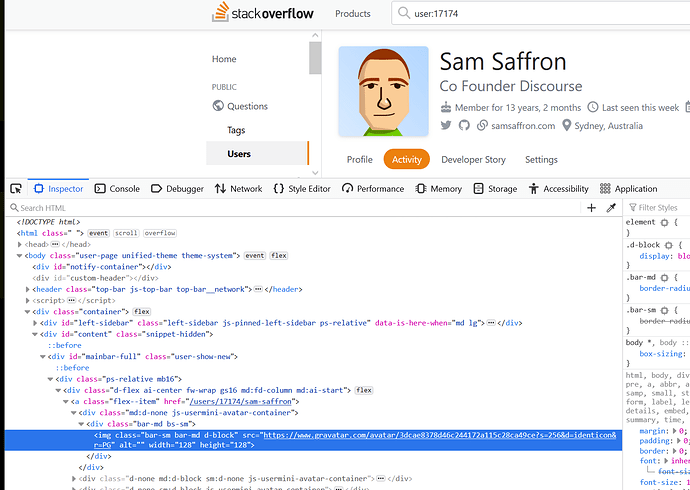This screenshot has width=690, height=490.
Task: Click the location pin icon beside Sydney
Action: (566, 126)
